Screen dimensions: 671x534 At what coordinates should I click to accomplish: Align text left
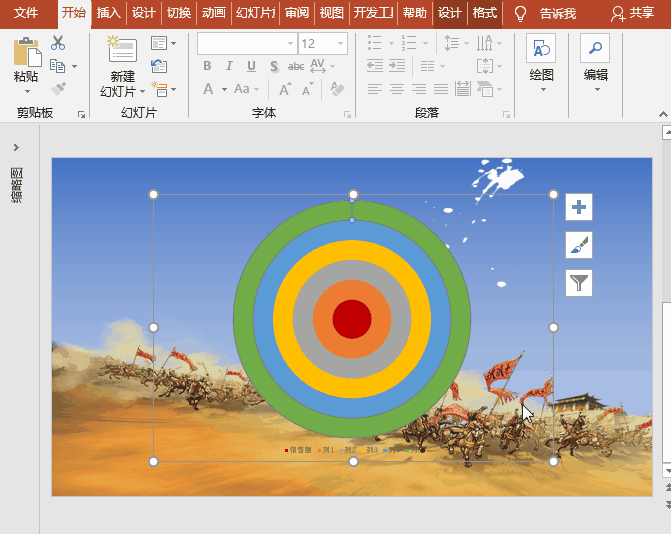coord(374,89)
